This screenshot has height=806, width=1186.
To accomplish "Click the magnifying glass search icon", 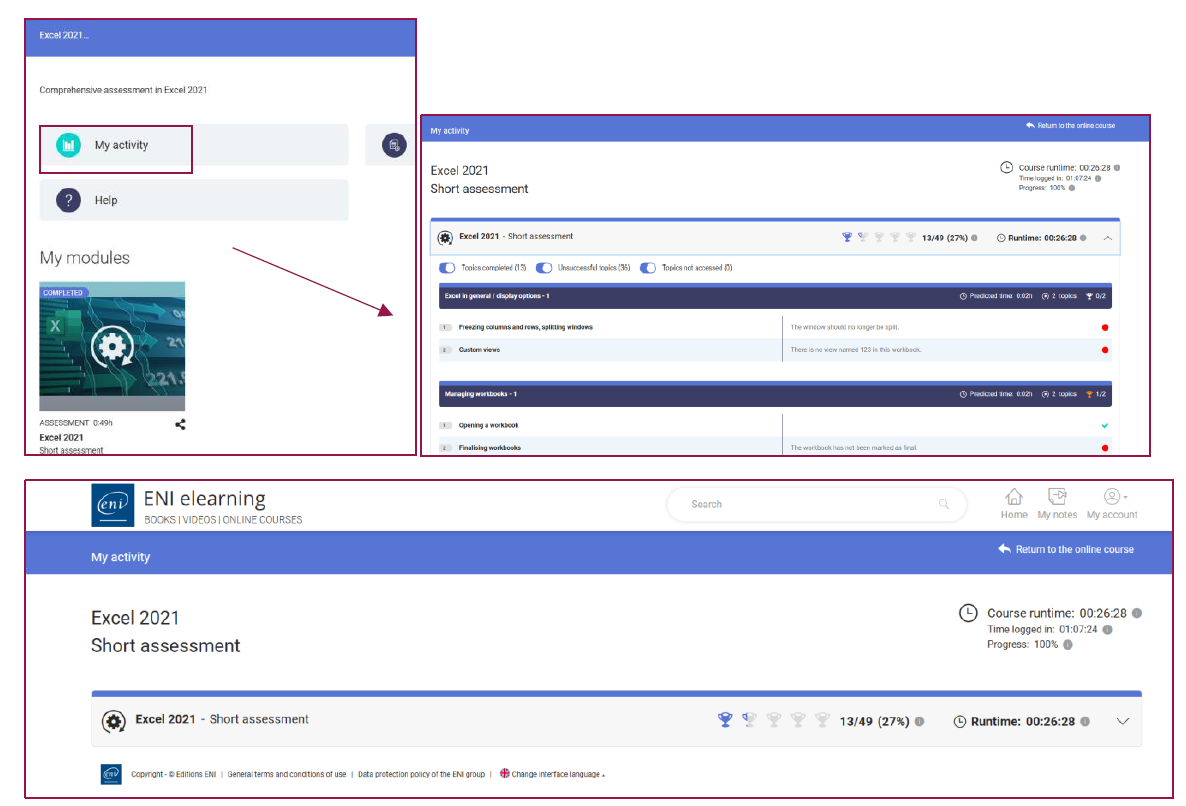I will click(x=943, y=504).
